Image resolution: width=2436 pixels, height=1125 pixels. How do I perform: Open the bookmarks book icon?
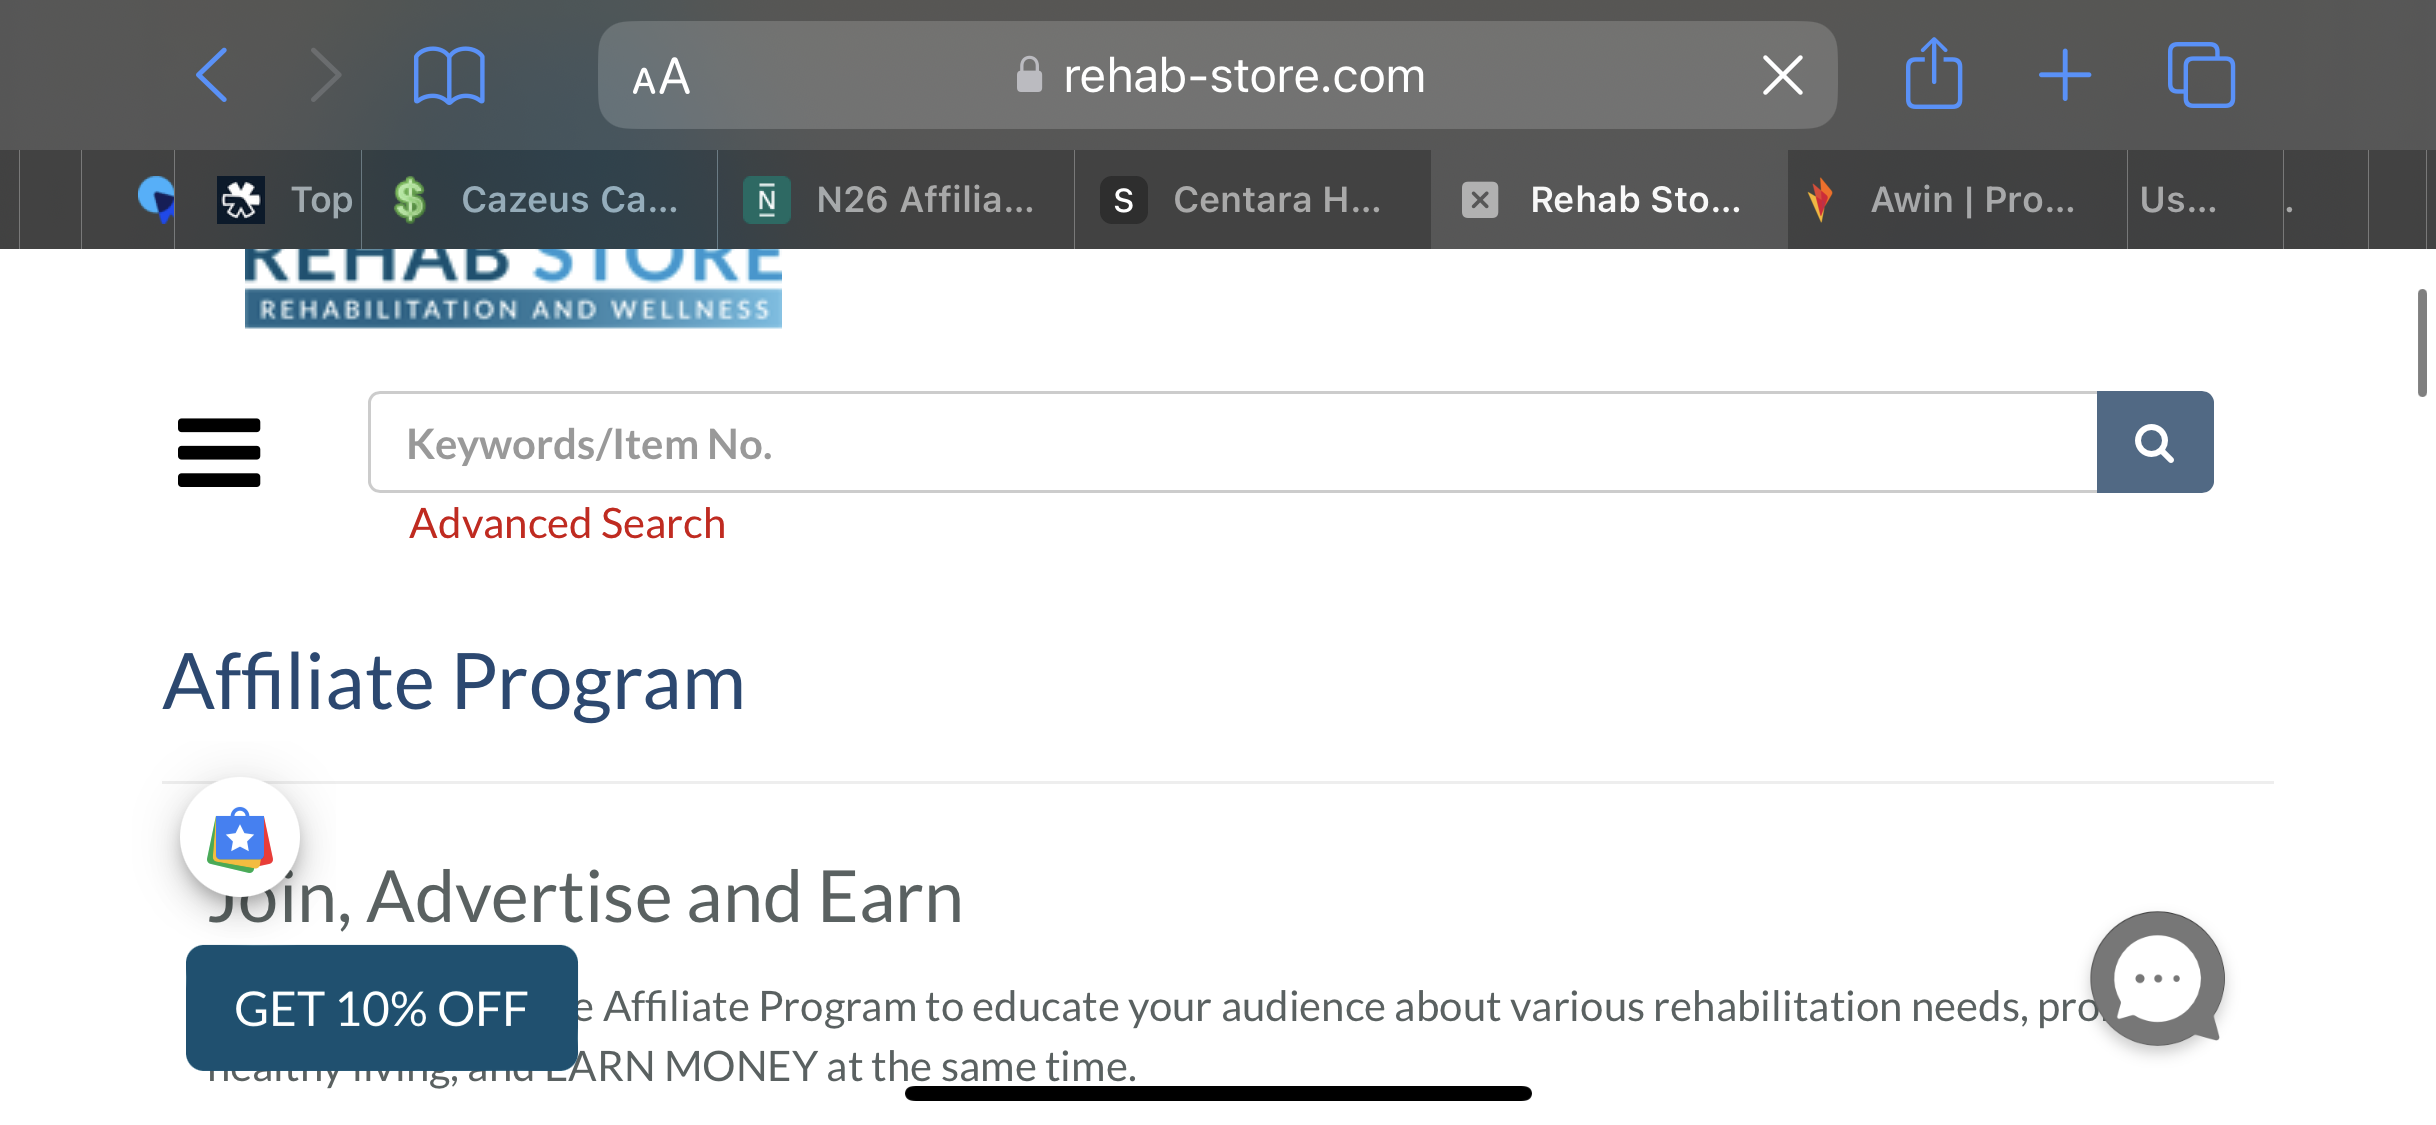pos(449,75)
